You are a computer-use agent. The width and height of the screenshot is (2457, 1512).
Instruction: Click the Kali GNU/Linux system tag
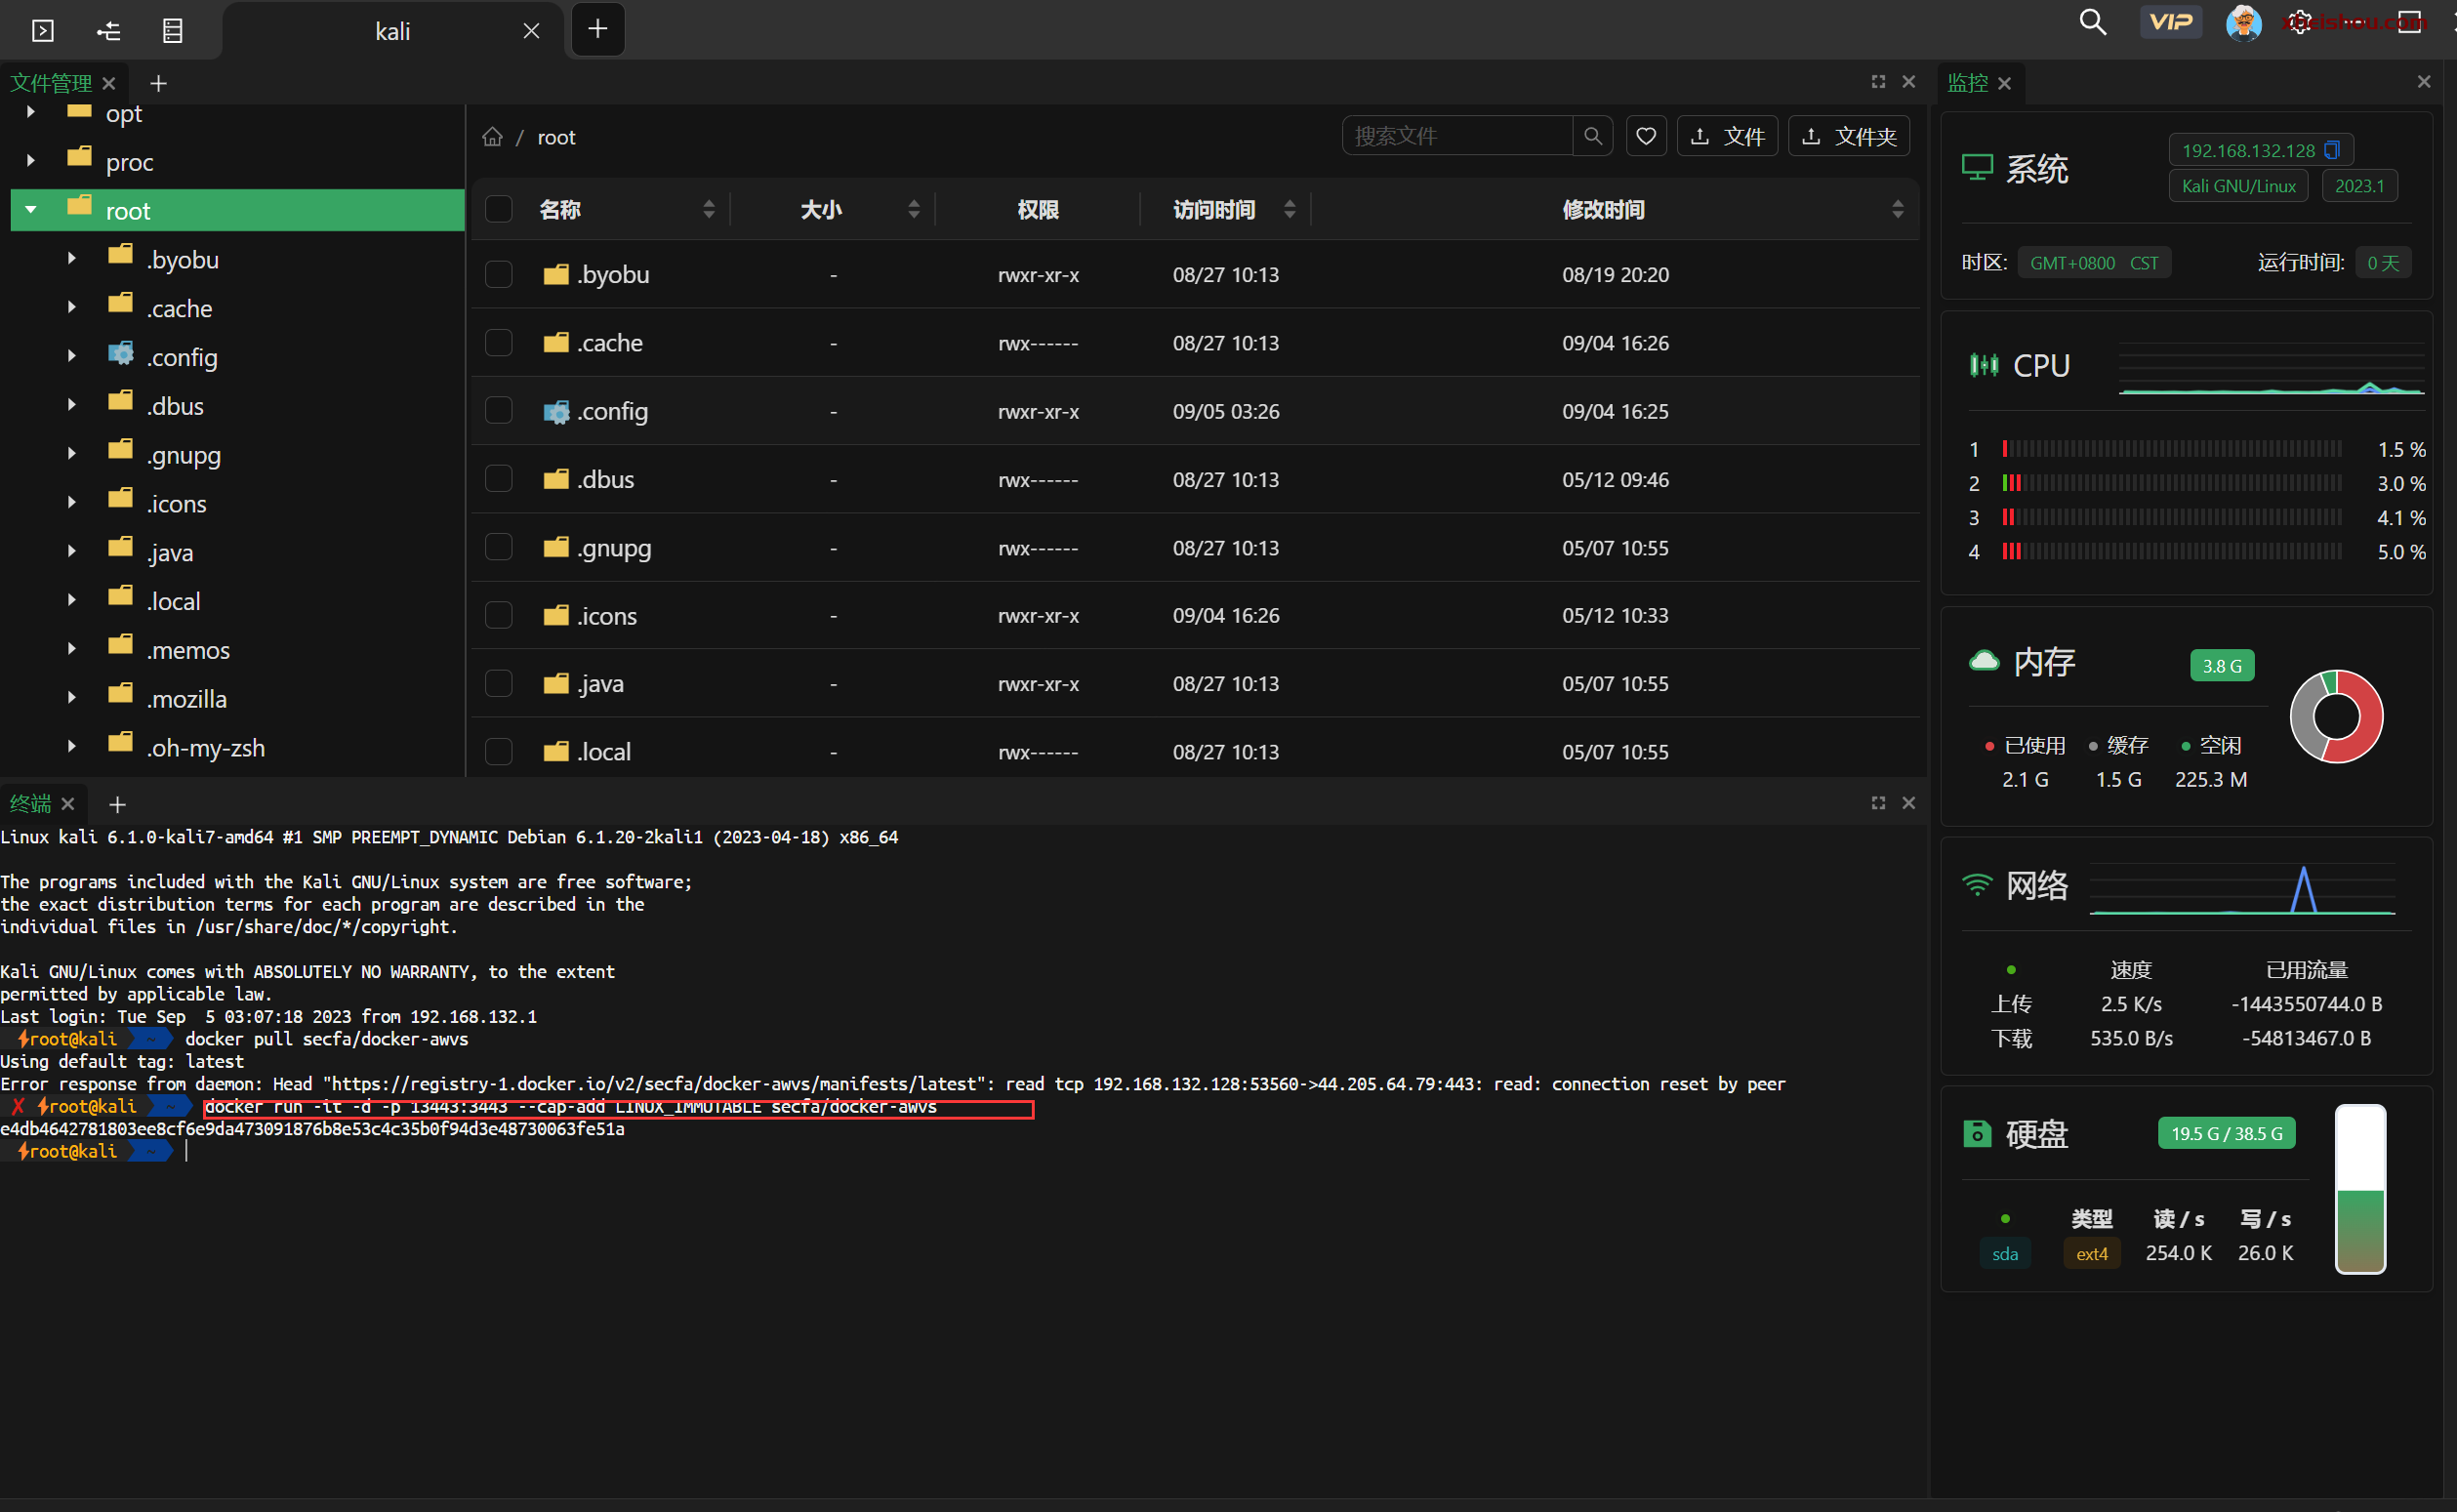click(2238, 186)
